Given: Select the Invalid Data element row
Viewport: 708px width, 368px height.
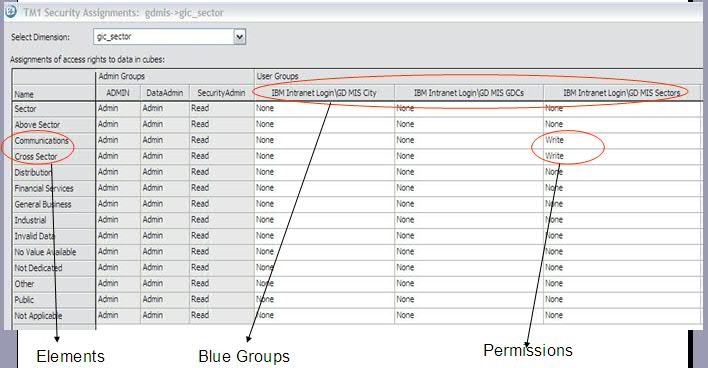Looking at the screenshot, I should point(54,236).
